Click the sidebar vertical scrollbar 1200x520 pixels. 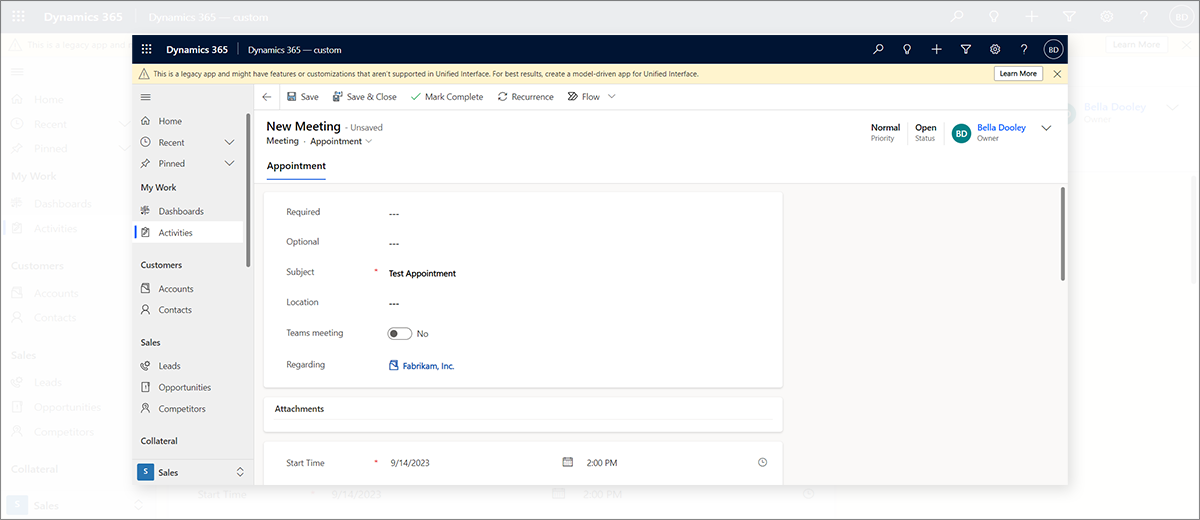coord(248,190)
